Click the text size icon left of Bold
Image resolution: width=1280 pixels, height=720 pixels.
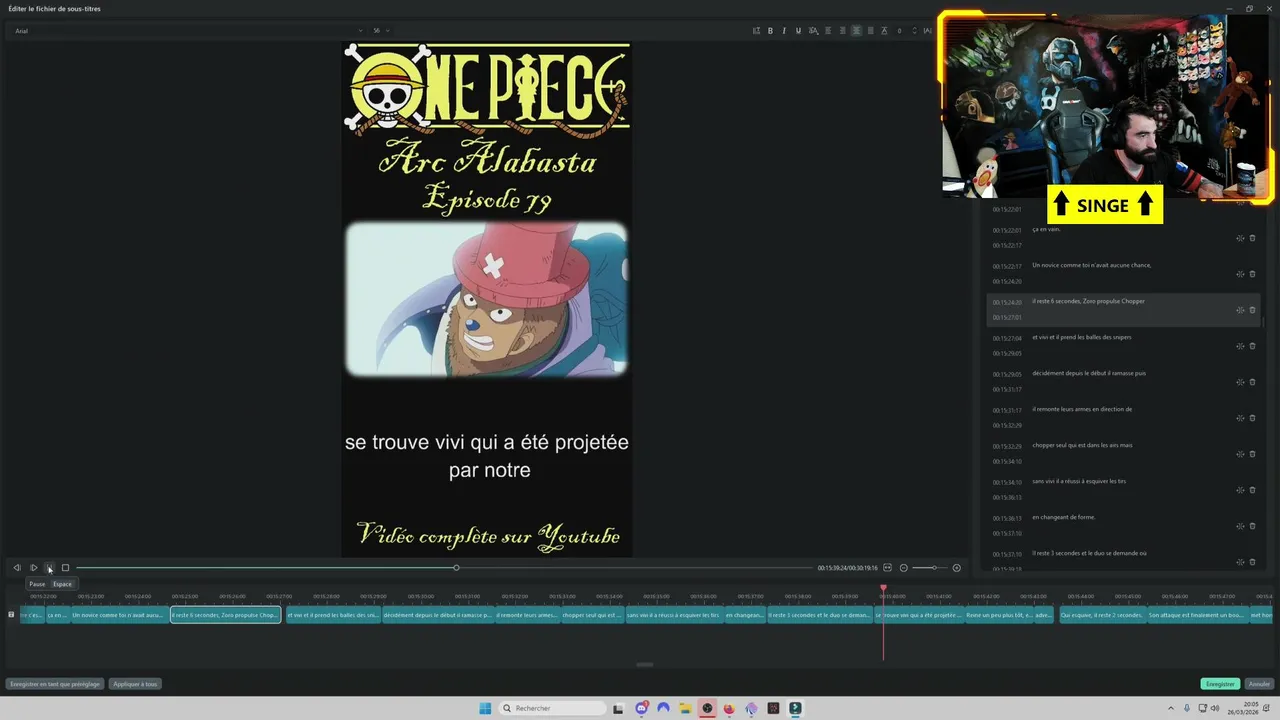pyautogui.click(x=756, y=31)
